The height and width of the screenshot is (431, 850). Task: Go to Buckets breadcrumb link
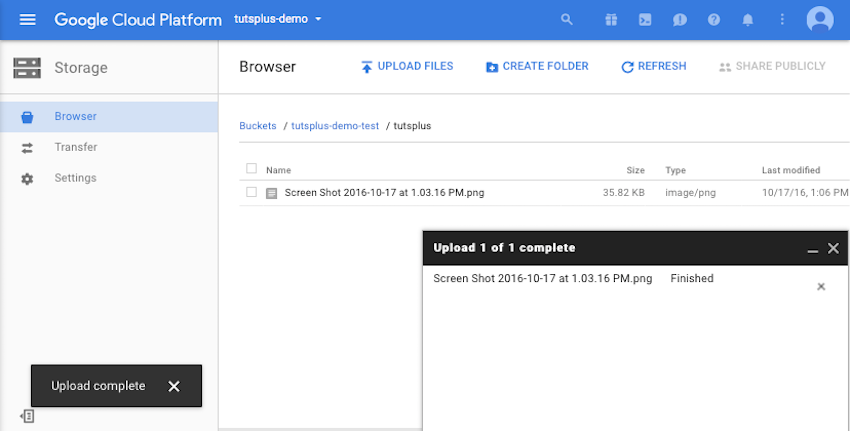258,126
